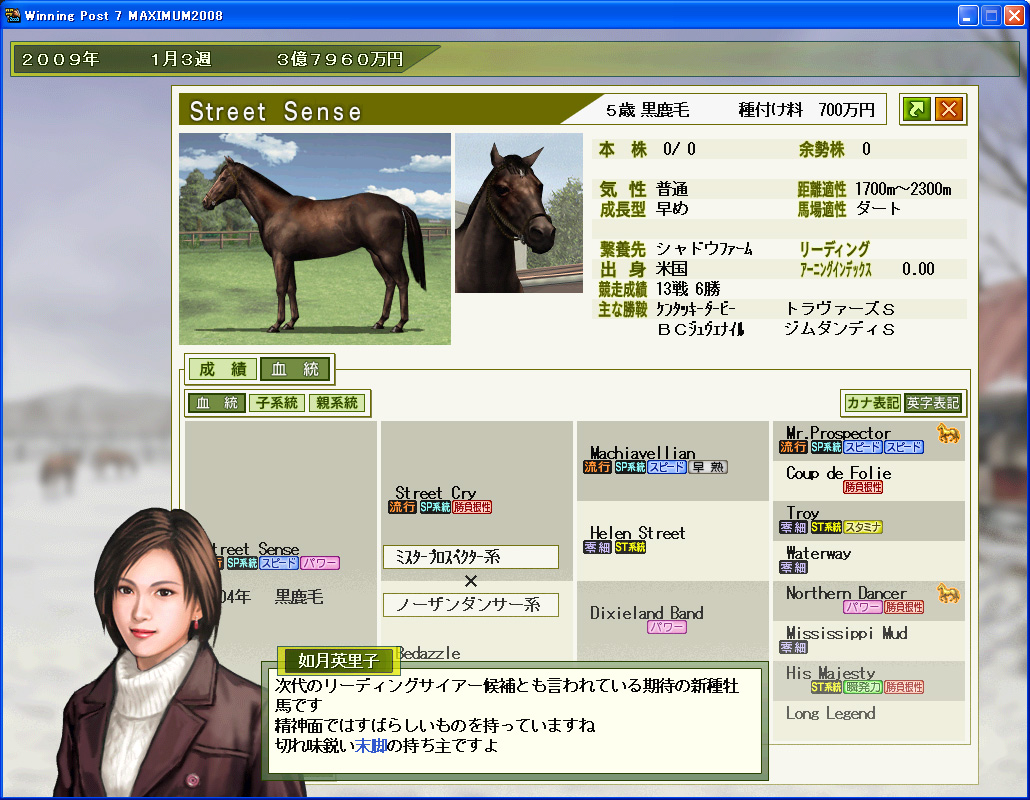
Task: Select Coup de Folie pedigree entry
Action: [838, 473]
